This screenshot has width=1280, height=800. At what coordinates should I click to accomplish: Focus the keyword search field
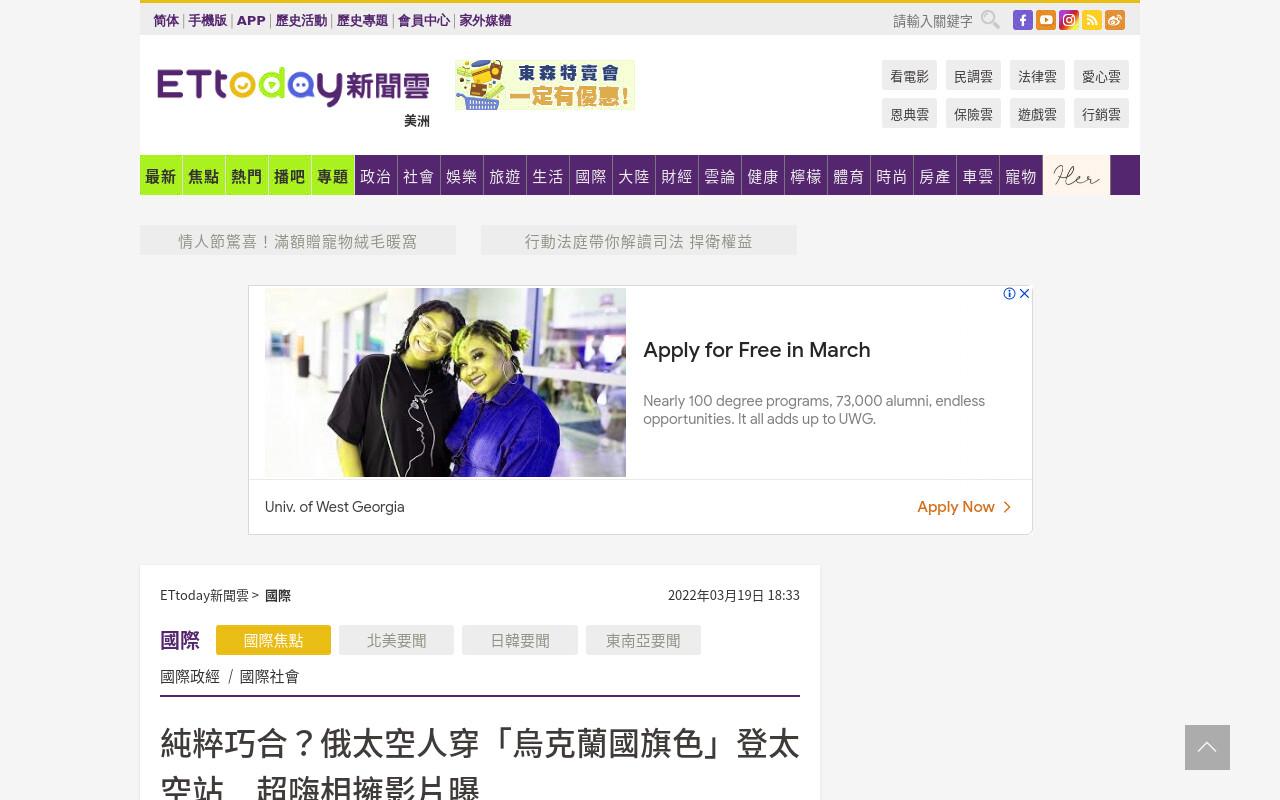(932, 21)
